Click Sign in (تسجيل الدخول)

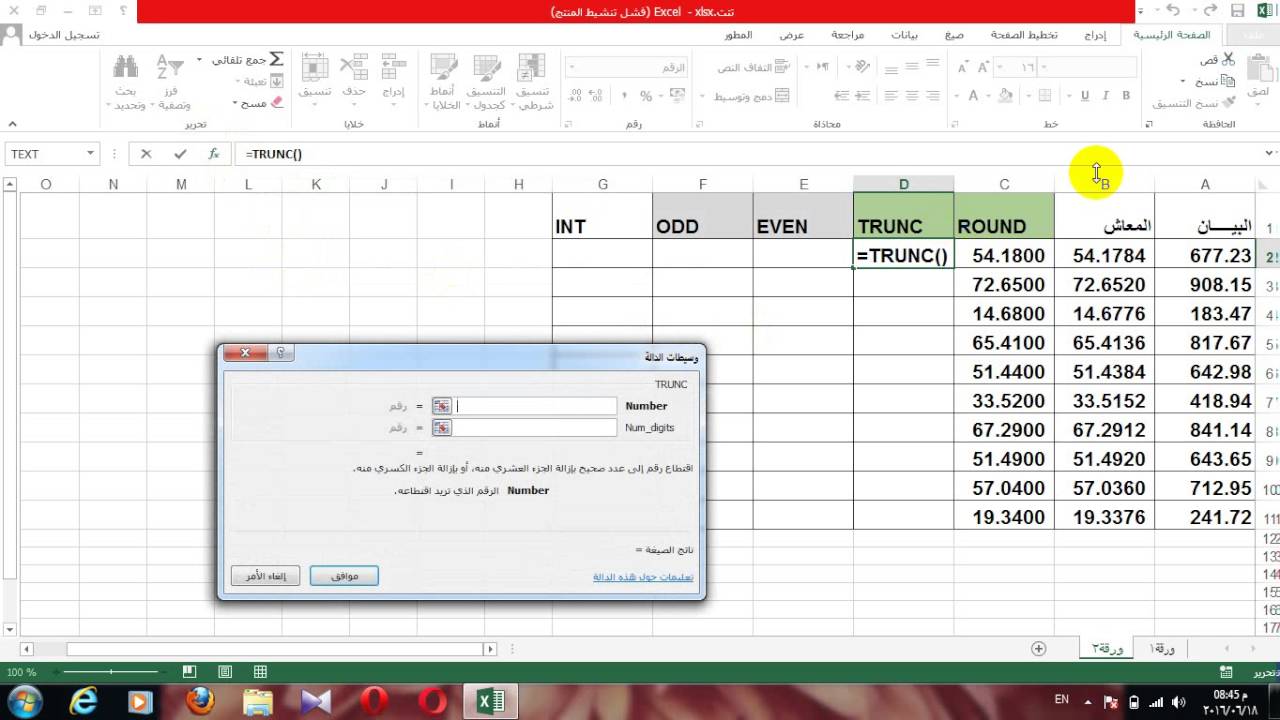64,35
